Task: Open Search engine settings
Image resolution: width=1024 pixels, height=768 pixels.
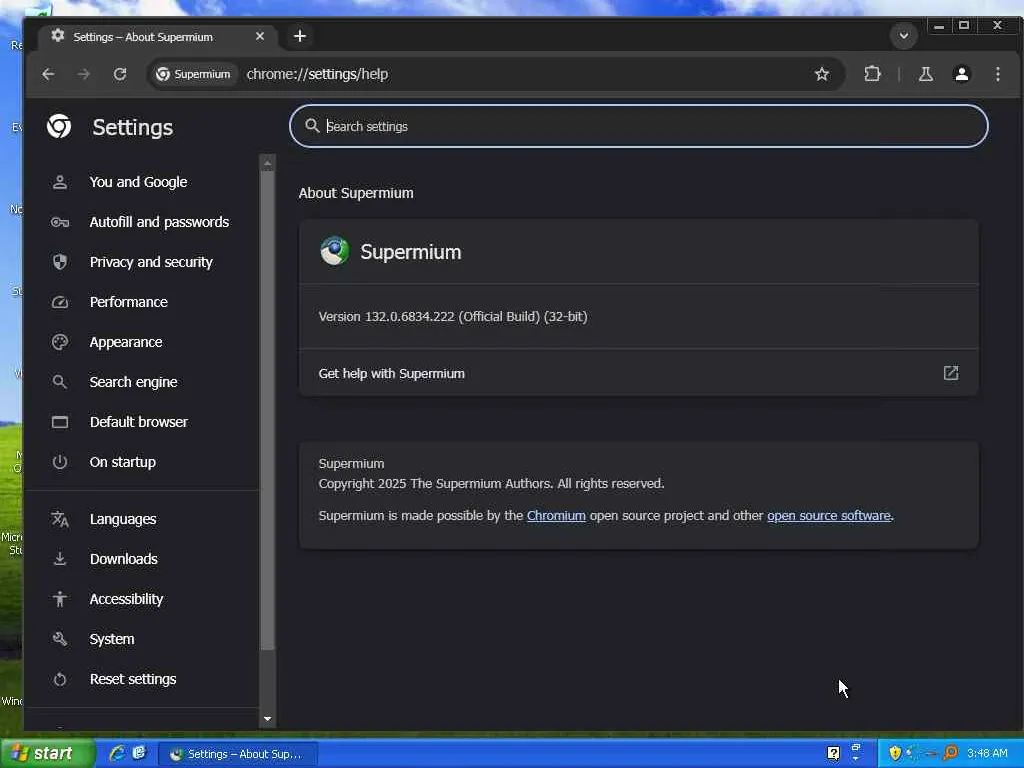Action: (133, 382)
